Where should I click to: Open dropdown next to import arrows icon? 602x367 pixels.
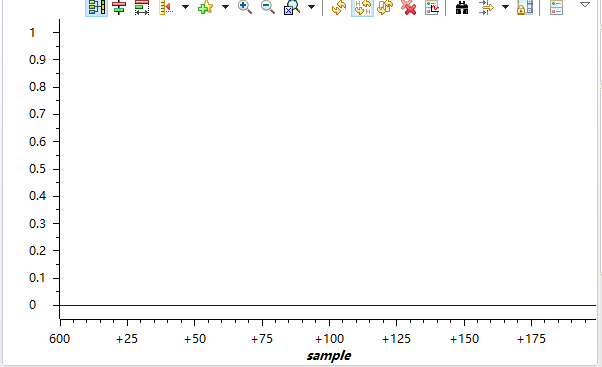tap(506, 7)
